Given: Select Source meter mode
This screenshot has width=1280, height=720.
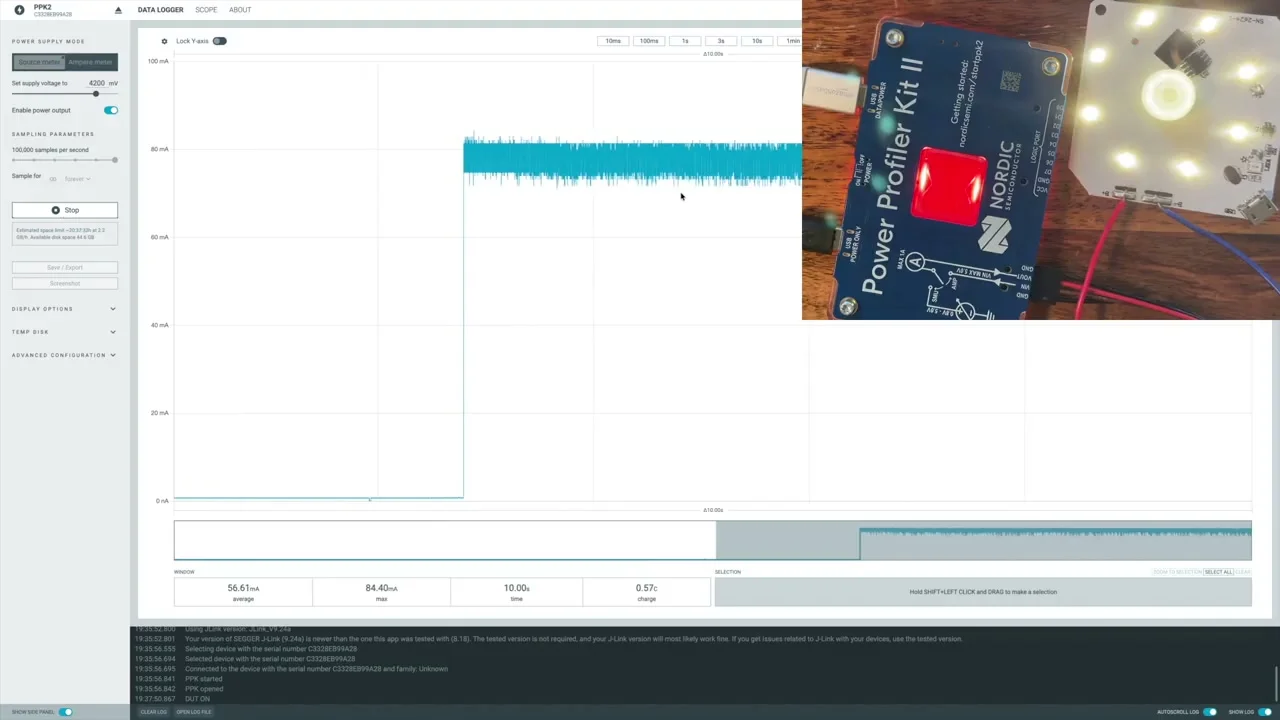Looking at the screenshot, I should coord(39,62).
